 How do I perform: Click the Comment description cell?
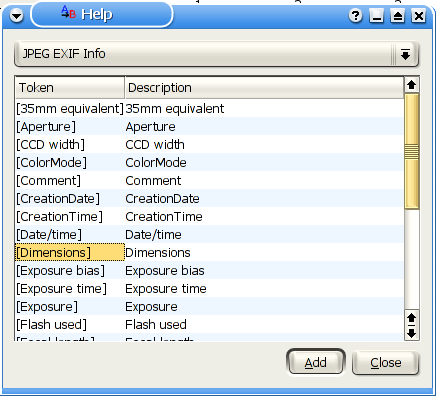click(264, 181)
